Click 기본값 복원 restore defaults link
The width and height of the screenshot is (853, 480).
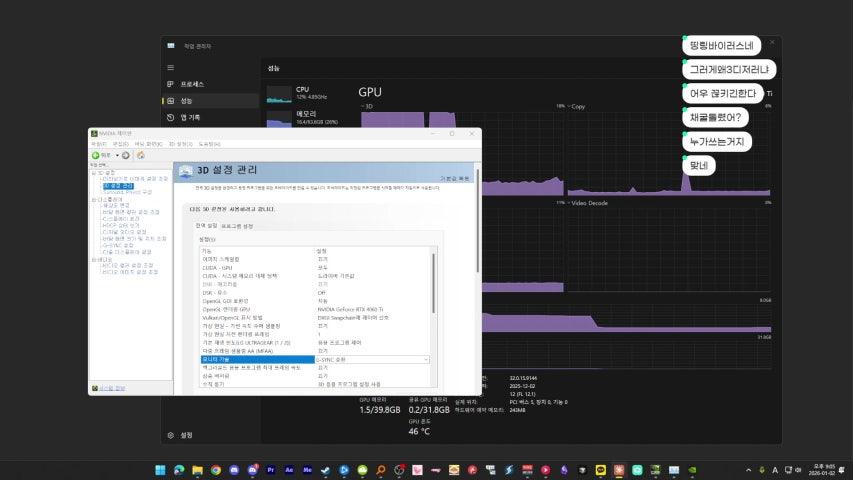pos(455,179)
